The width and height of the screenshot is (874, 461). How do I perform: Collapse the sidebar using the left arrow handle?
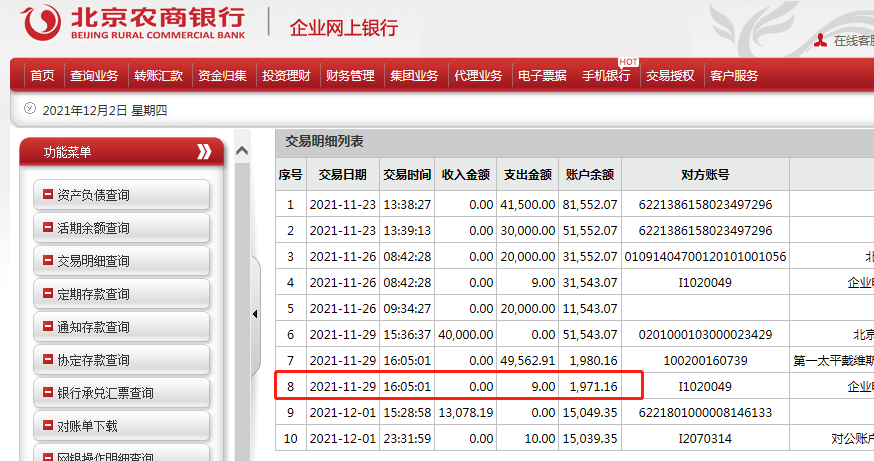[253, 314]
